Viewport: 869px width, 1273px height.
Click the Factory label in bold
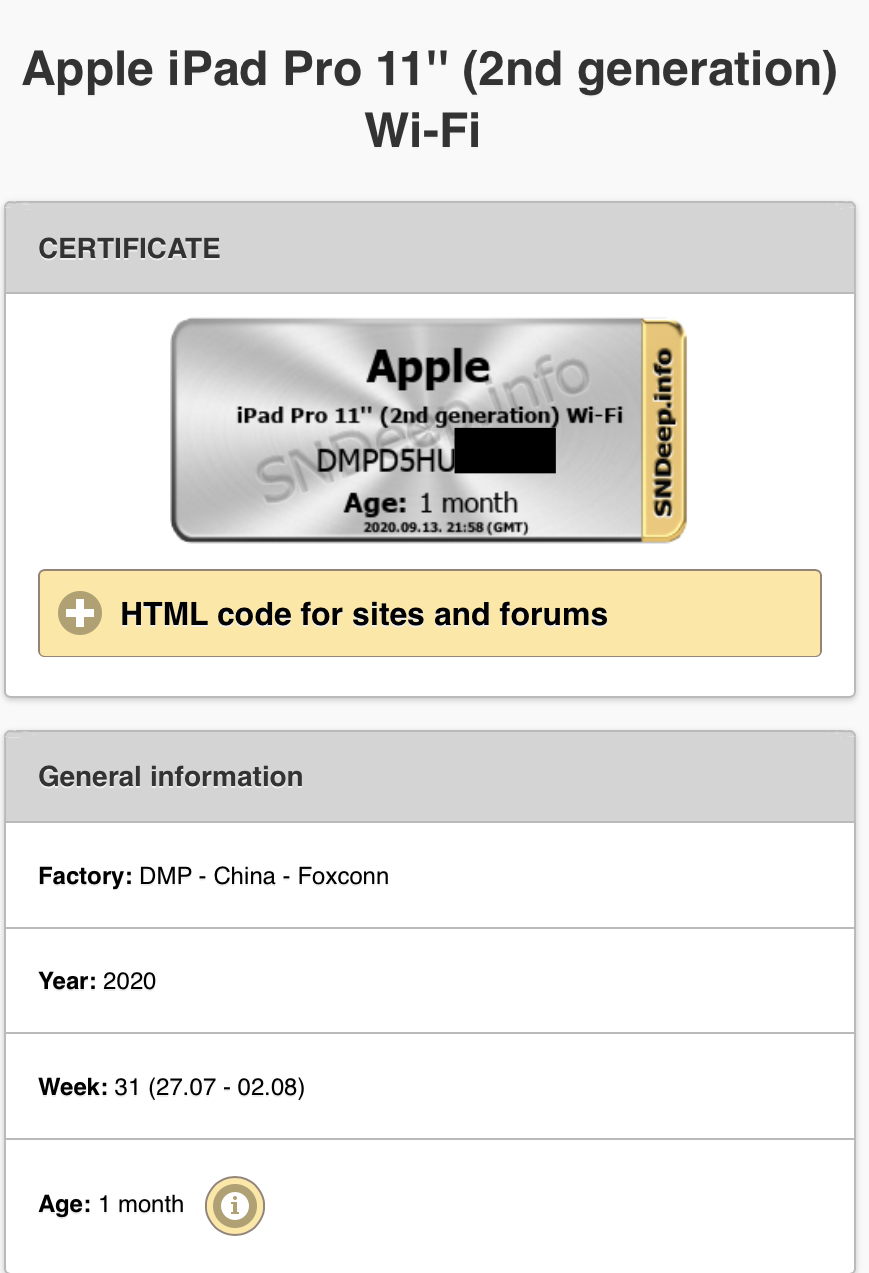click(x=85, y=877)
